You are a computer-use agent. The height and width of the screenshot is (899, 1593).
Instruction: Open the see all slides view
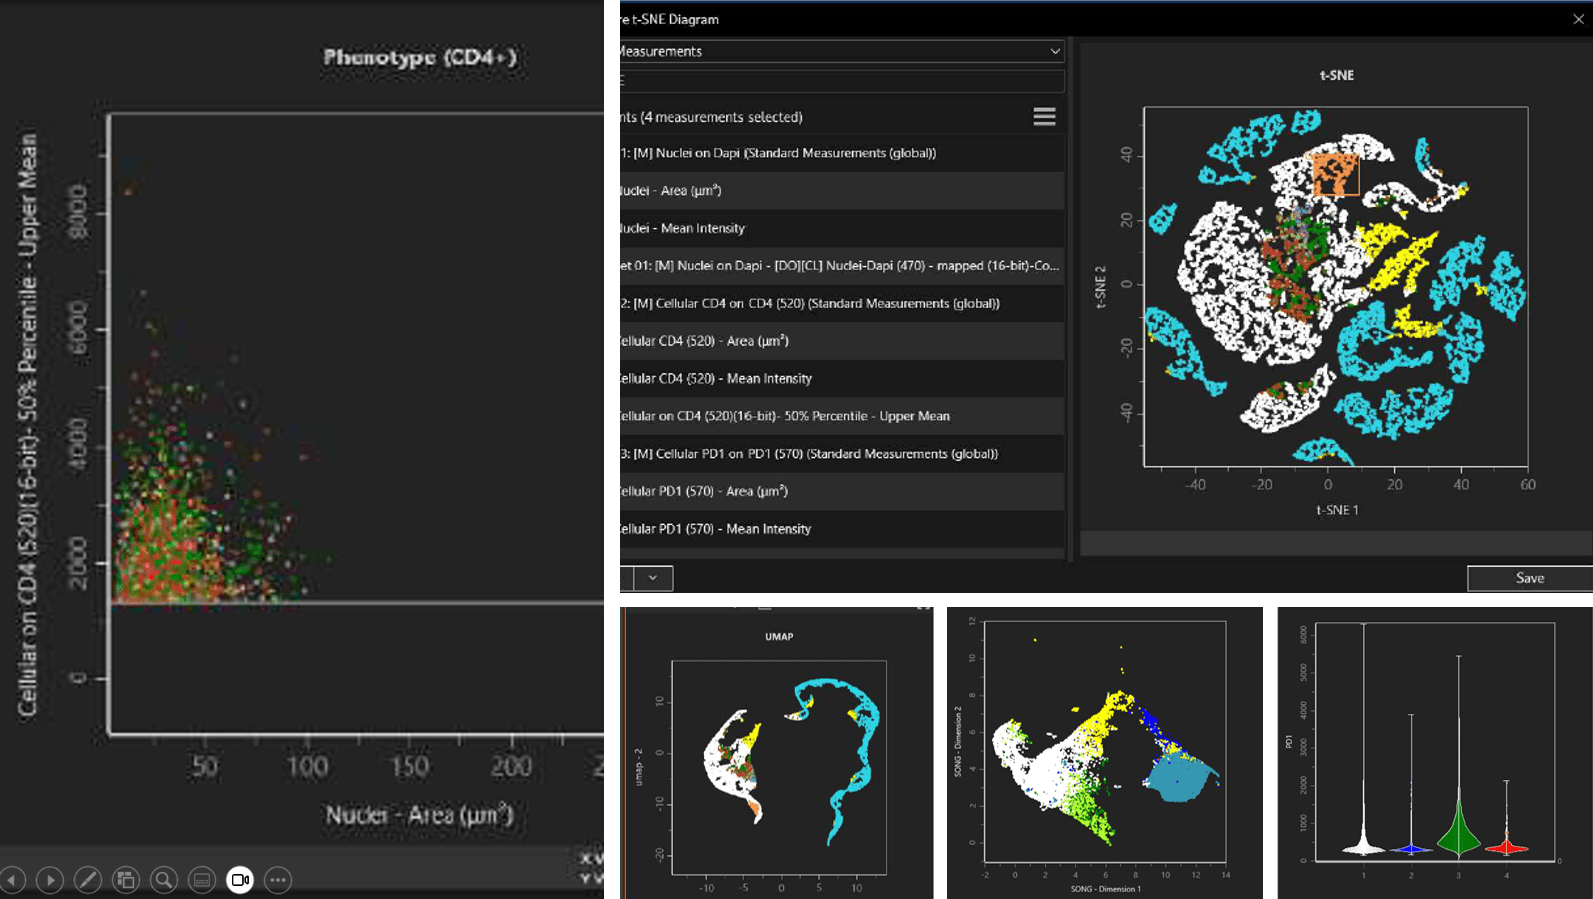(x=126, y=880)
